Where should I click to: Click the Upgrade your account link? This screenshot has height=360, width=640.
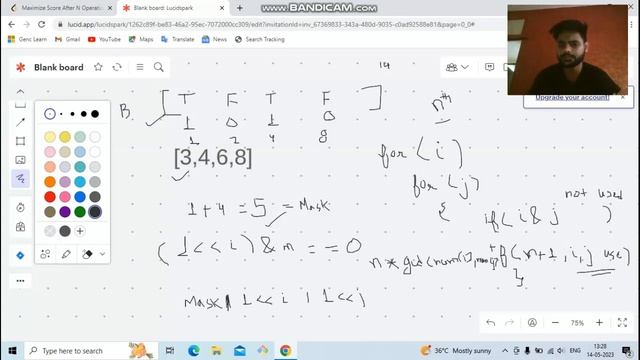pyautogui.click(x=572, y=98)
